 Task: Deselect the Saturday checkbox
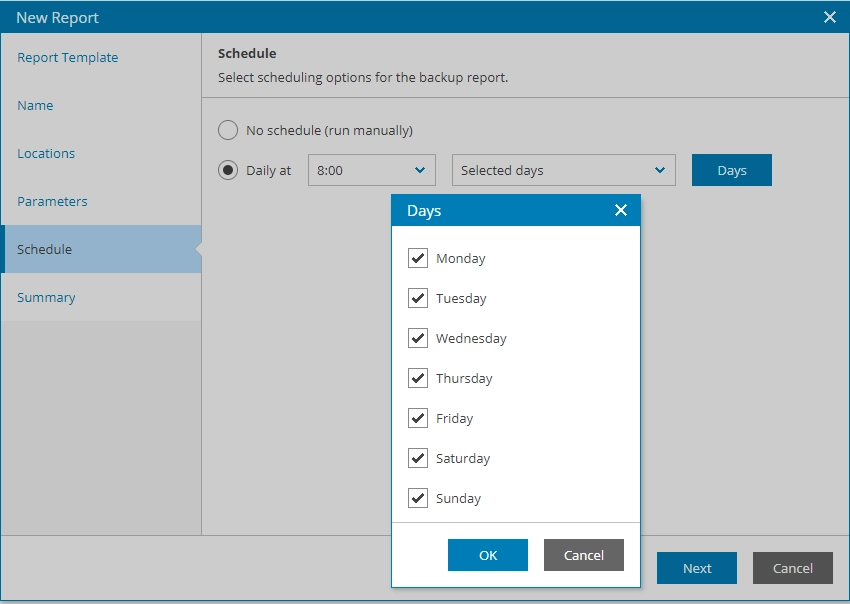418,458
